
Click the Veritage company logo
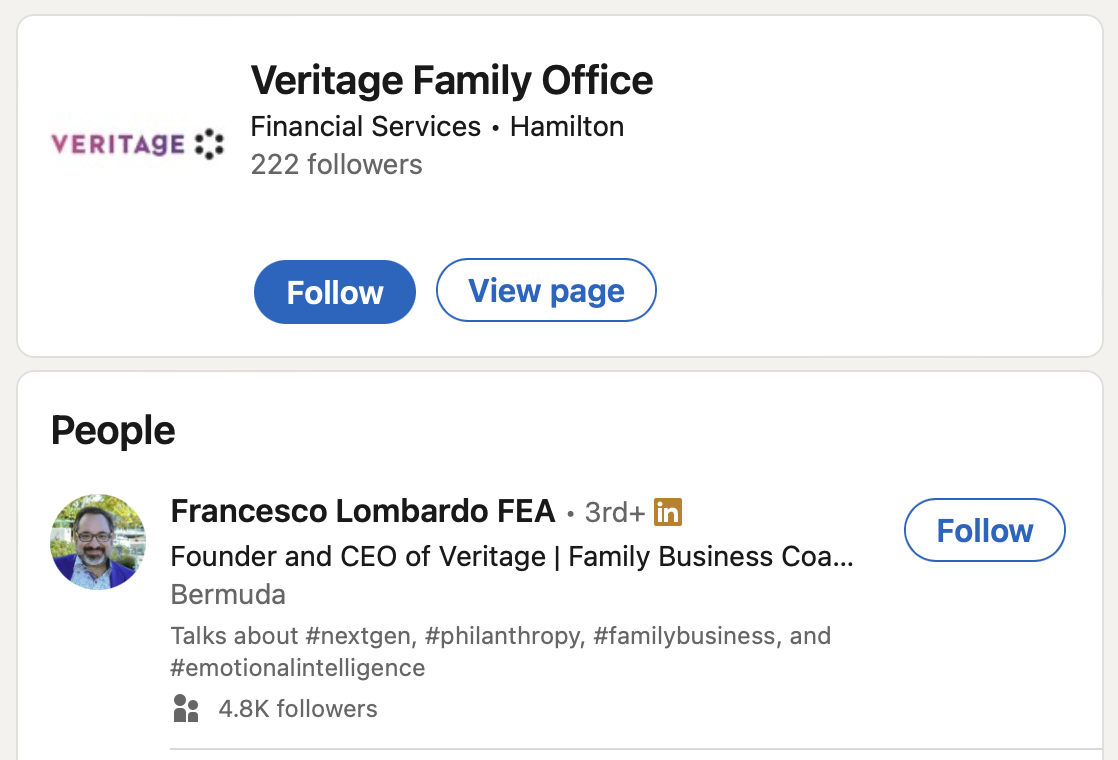(137, 143)
